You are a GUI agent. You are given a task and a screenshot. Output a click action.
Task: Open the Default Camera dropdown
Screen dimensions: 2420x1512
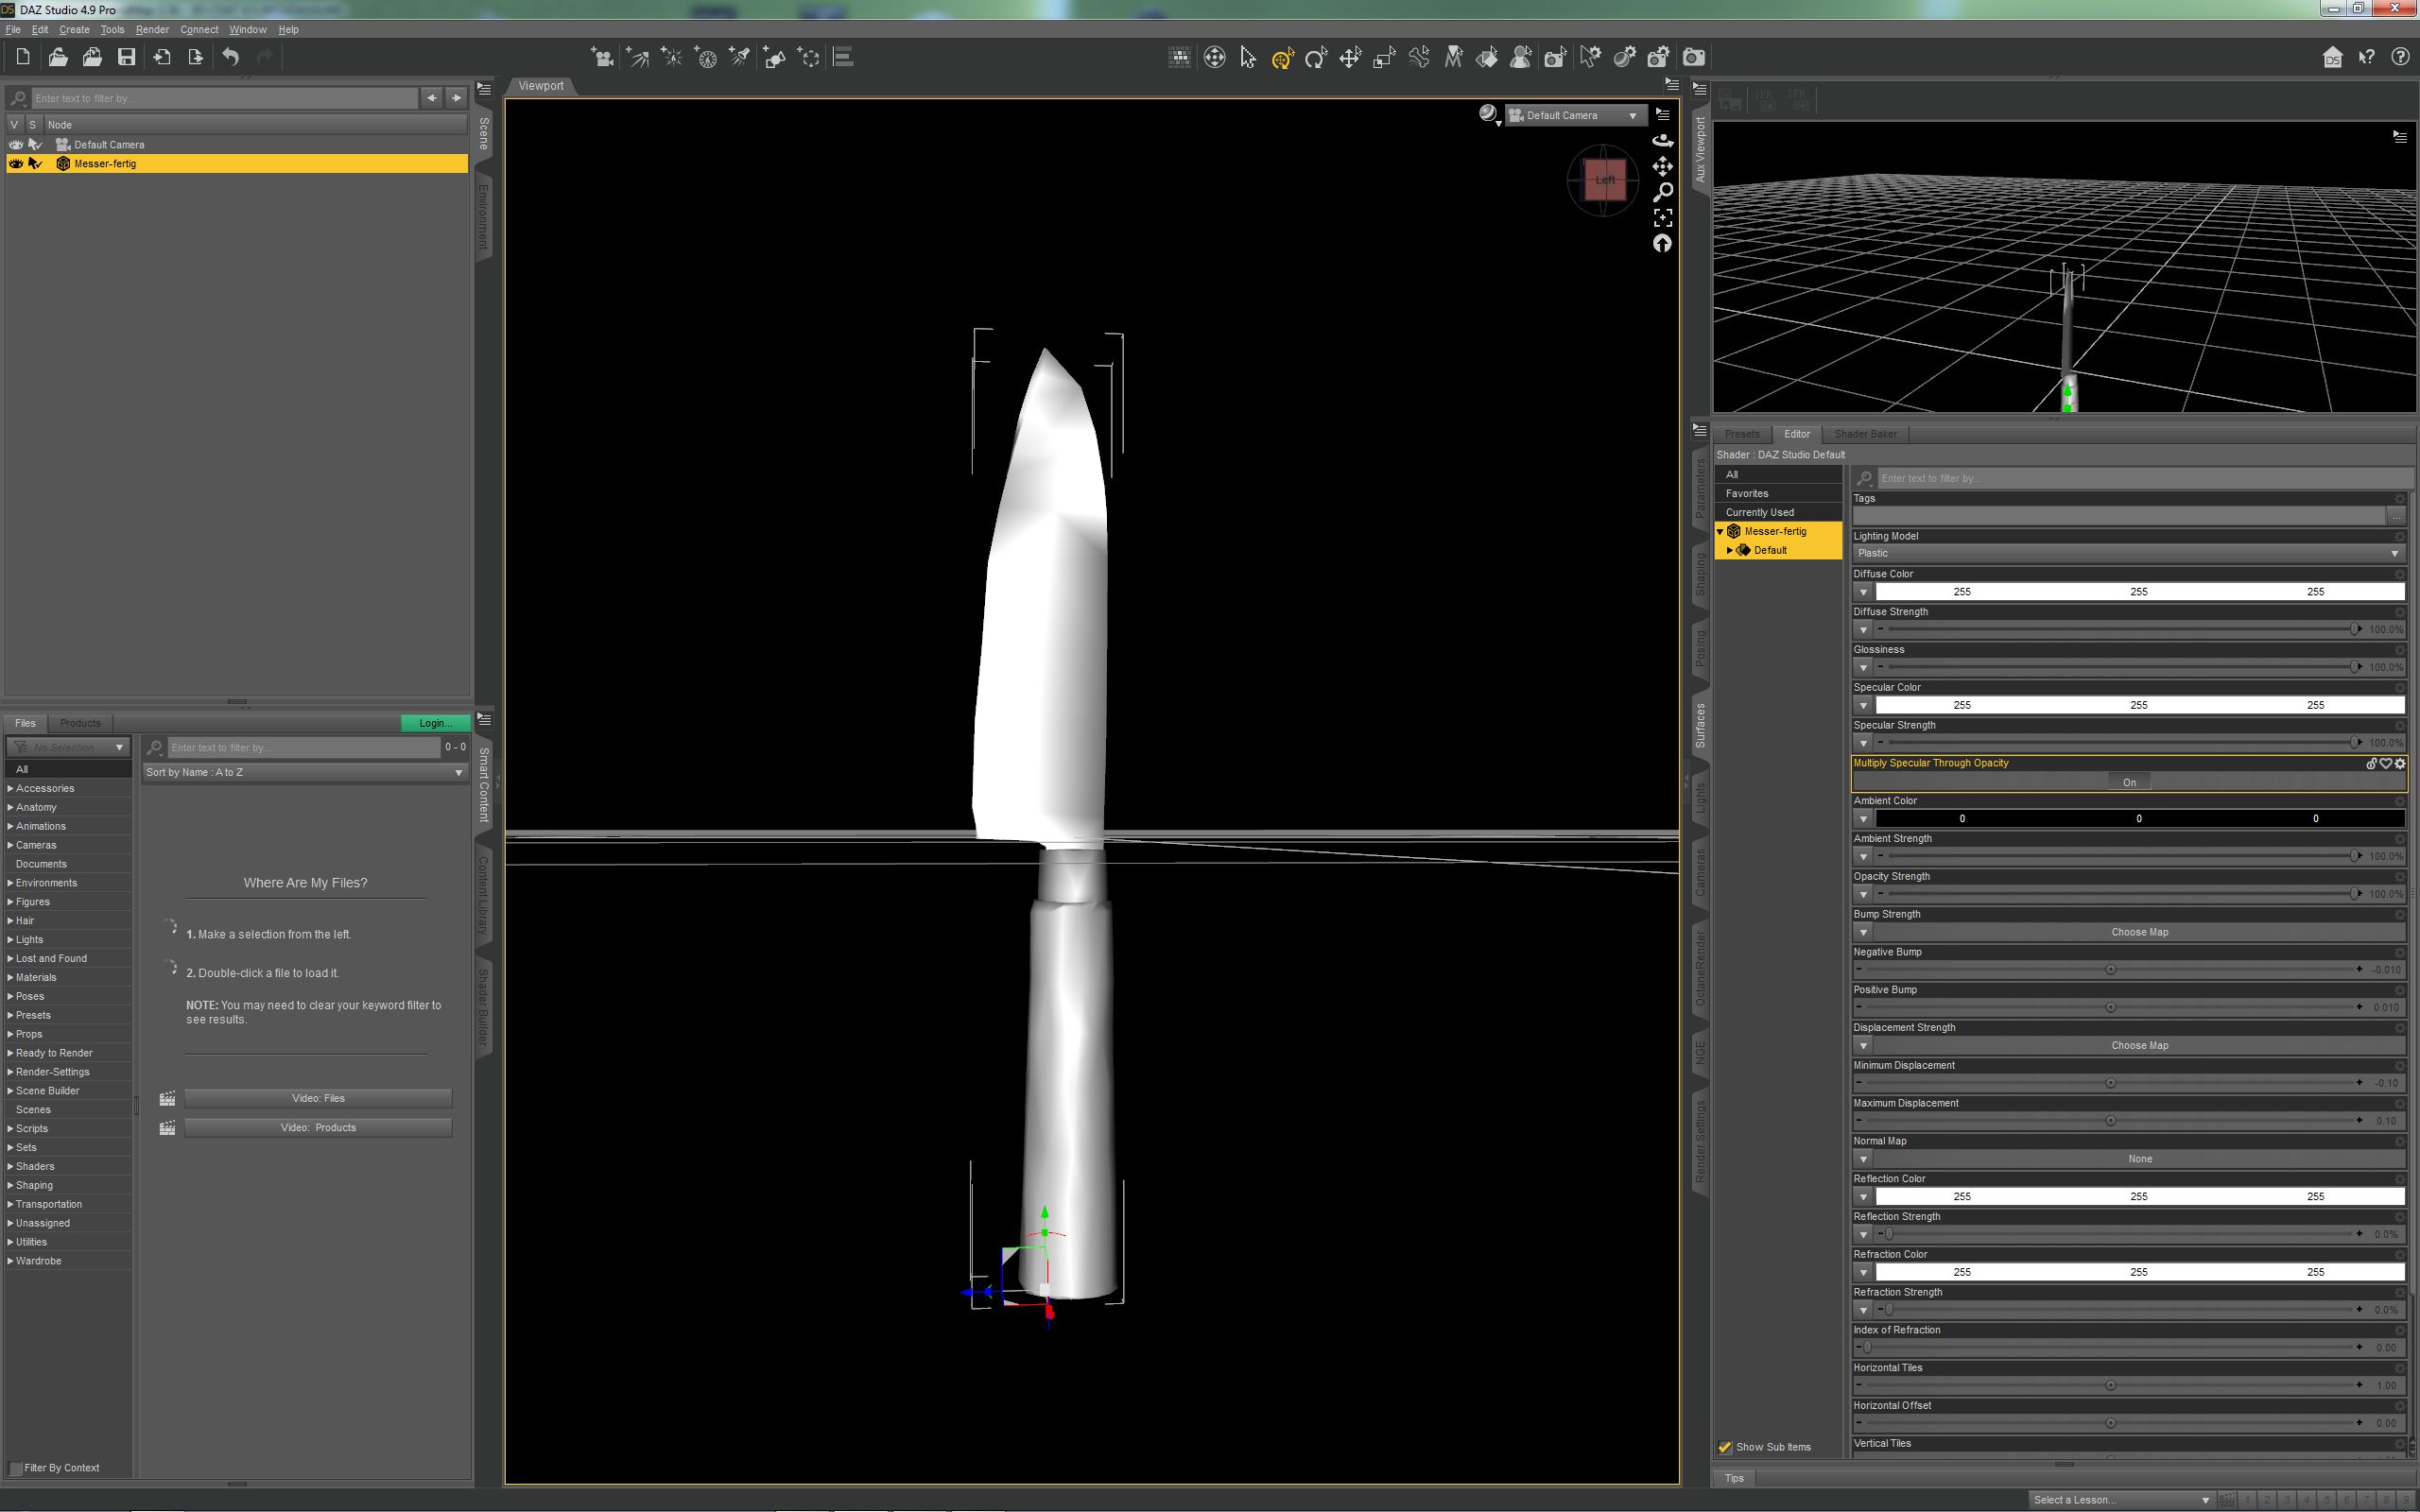[1574, 116]
